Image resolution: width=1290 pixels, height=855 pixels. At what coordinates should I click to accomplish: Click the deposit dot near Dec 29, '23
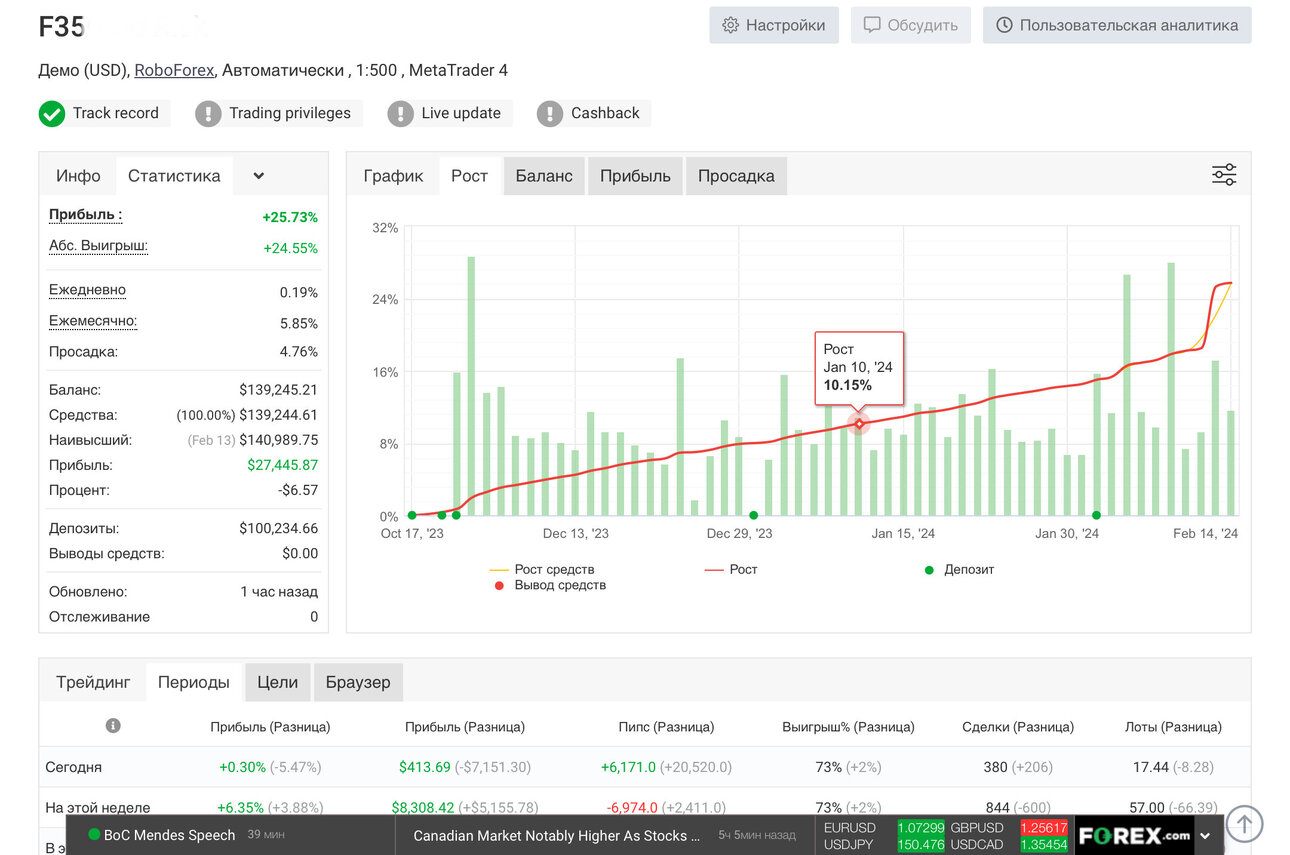753,516
